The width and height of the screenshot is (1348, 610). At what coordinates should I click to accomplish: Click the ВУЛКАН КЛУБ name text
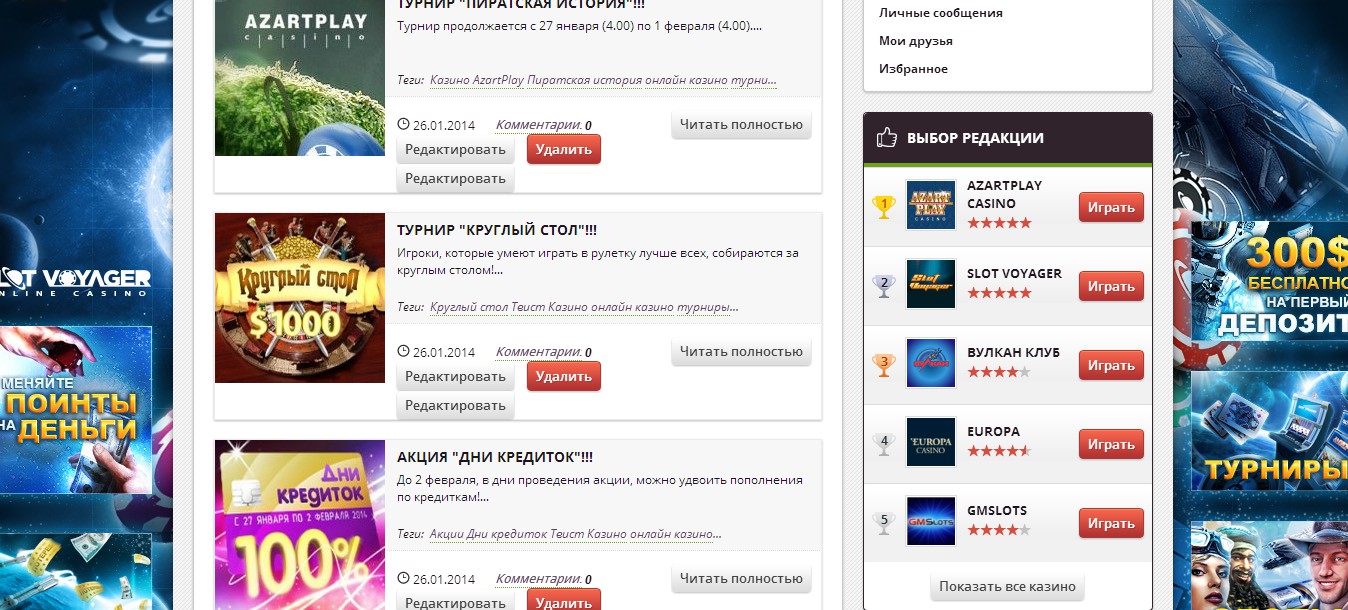(1013, 352)
